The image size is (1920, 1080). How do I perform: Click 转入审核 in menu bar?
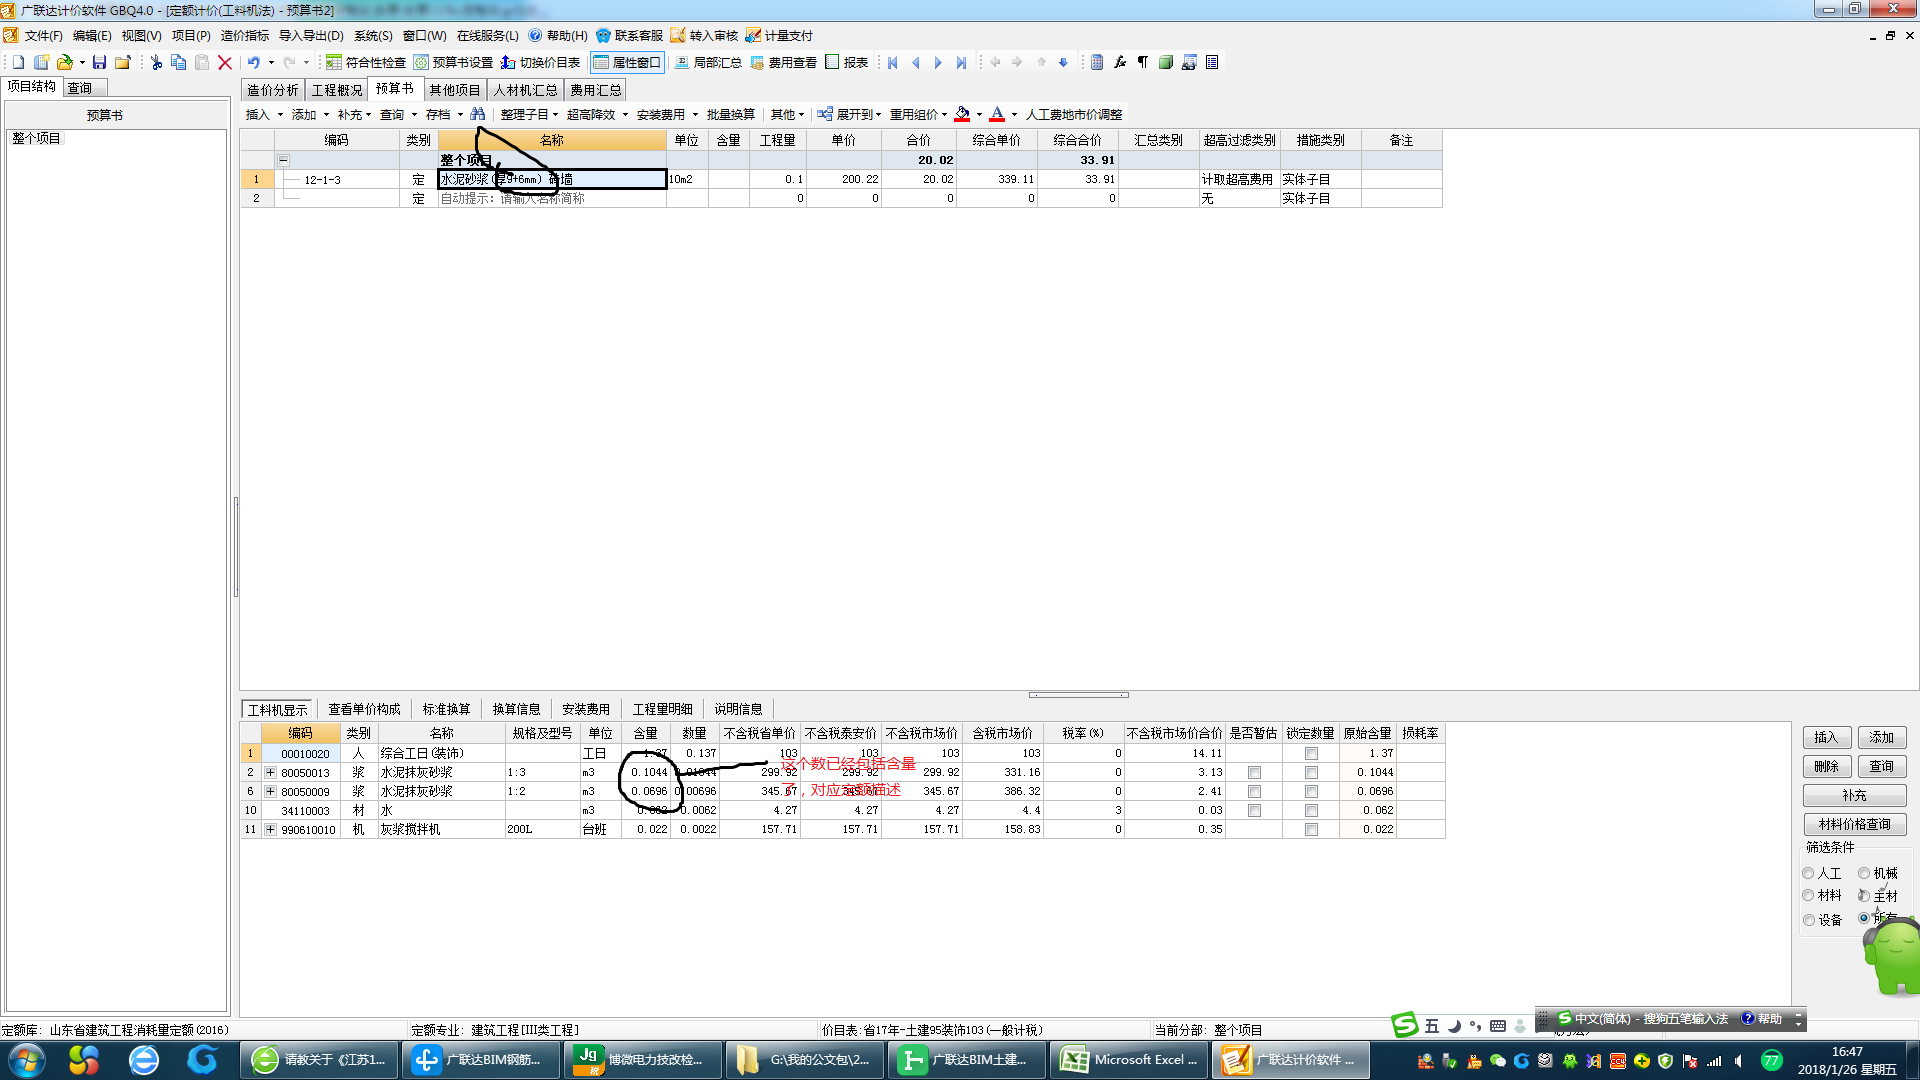coord(704,35)
